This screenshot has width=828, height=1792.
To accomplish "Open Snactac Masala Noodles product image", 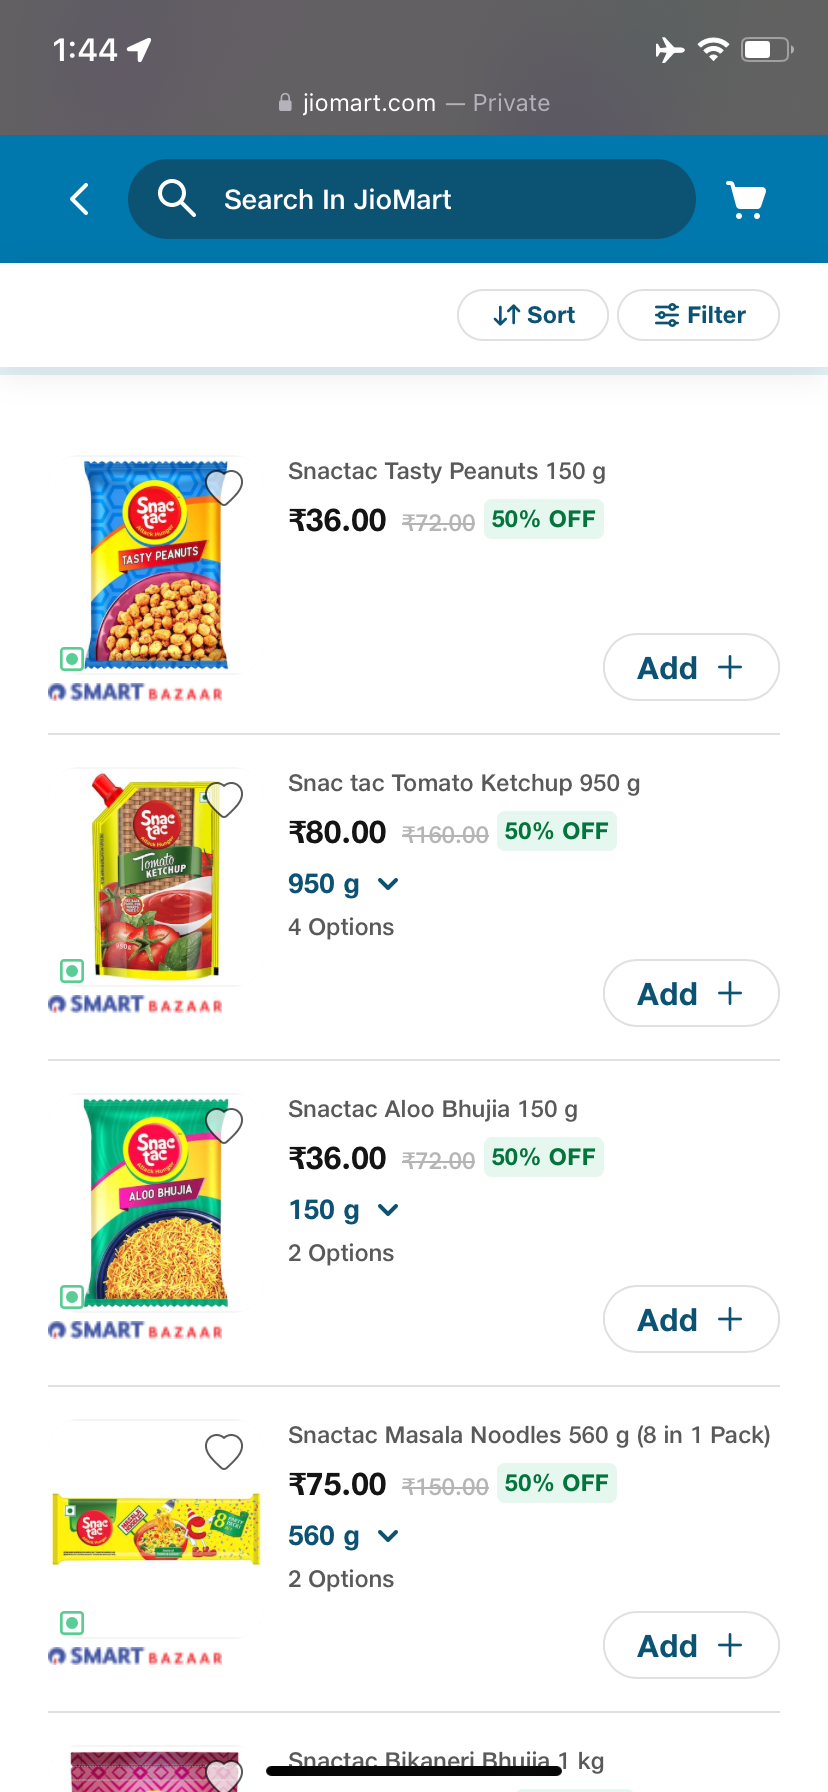I will coord(156,1529).
